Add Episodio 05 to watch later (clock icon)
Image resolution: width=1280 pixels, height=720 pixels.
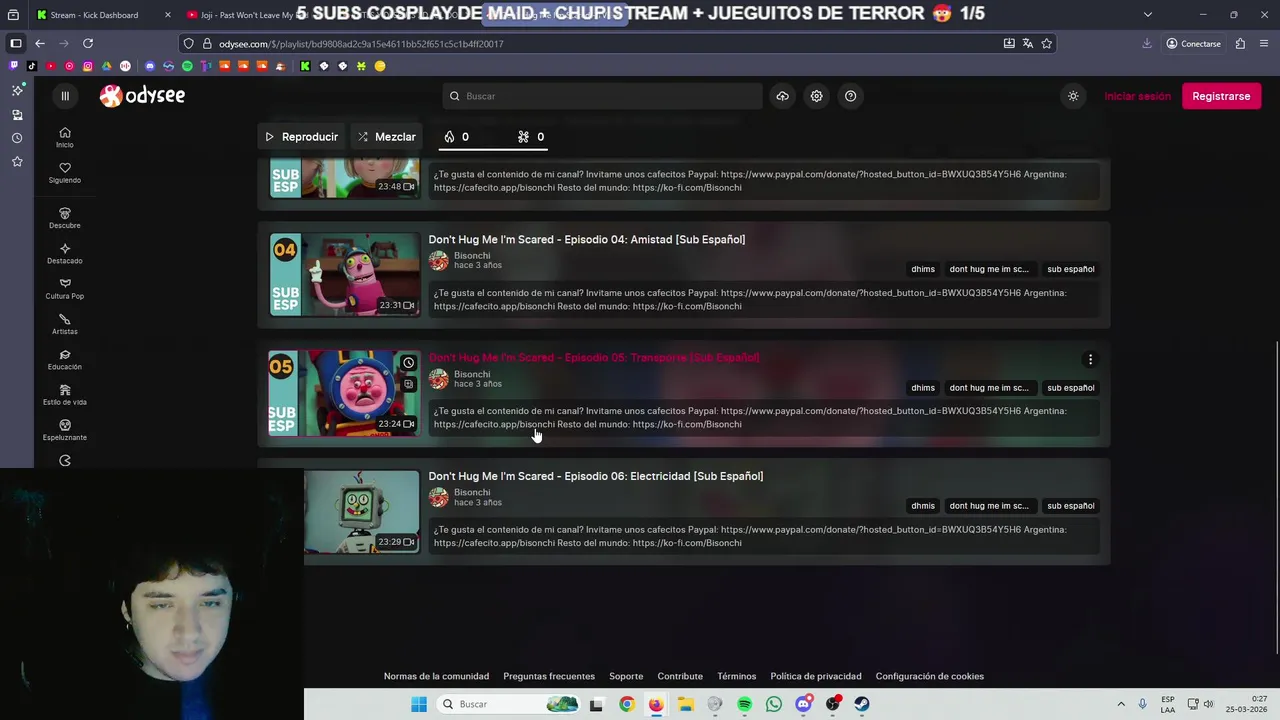tap(408, 363)
